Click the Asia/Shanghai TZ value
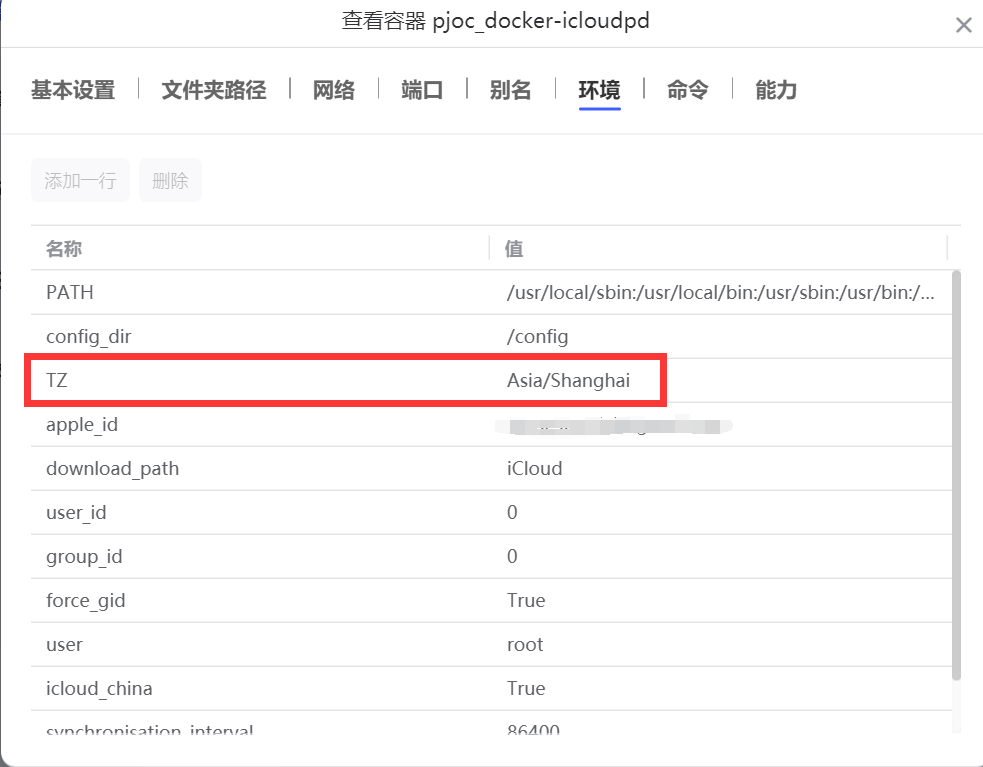This screenshot has height=767, width=983. [568, 381]
